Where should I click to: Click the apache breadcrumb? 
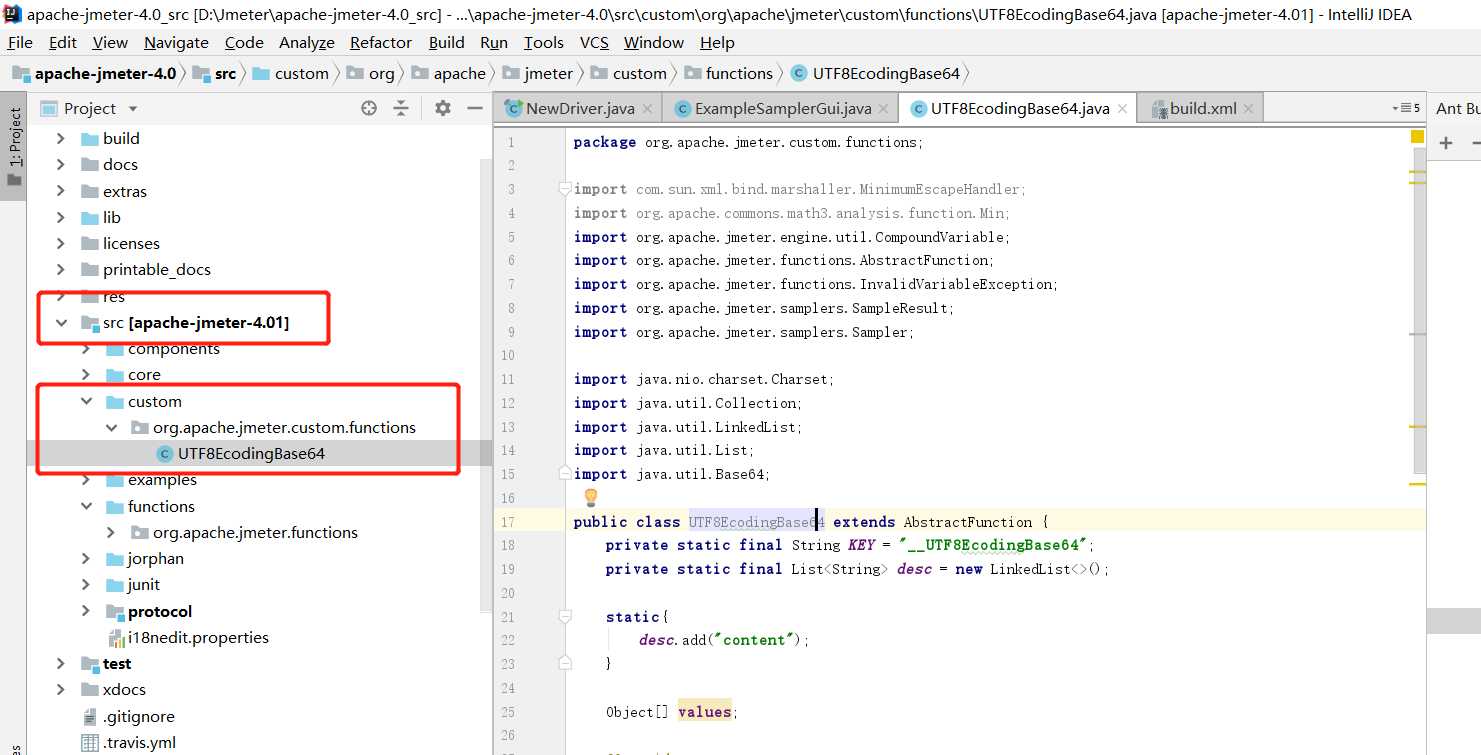tap(460, 73)
